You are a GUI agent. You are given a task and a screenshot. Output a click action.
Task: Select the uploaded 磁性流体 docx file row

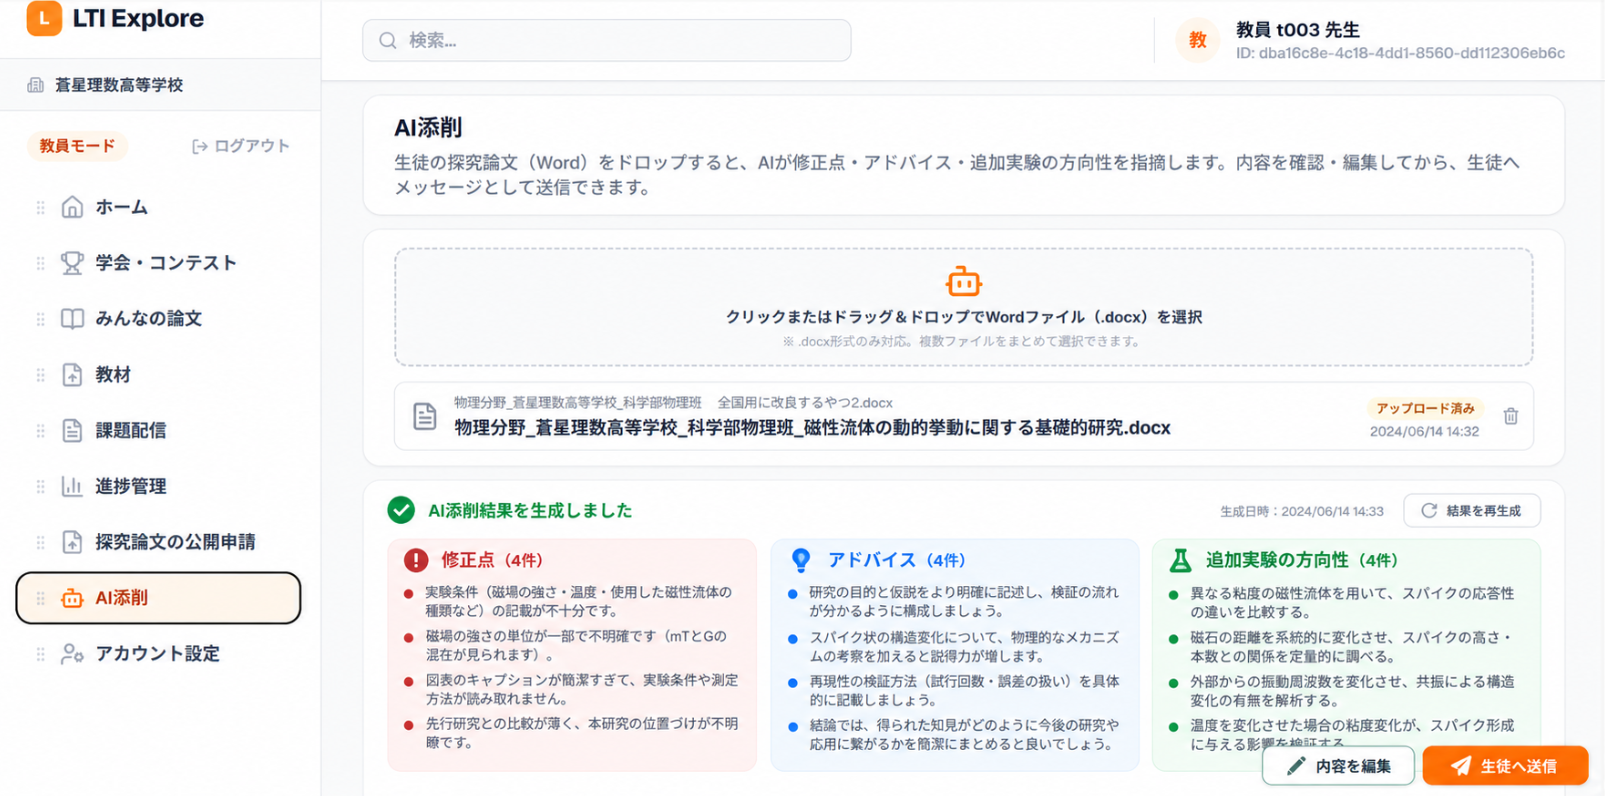click(x=963, y=416)
